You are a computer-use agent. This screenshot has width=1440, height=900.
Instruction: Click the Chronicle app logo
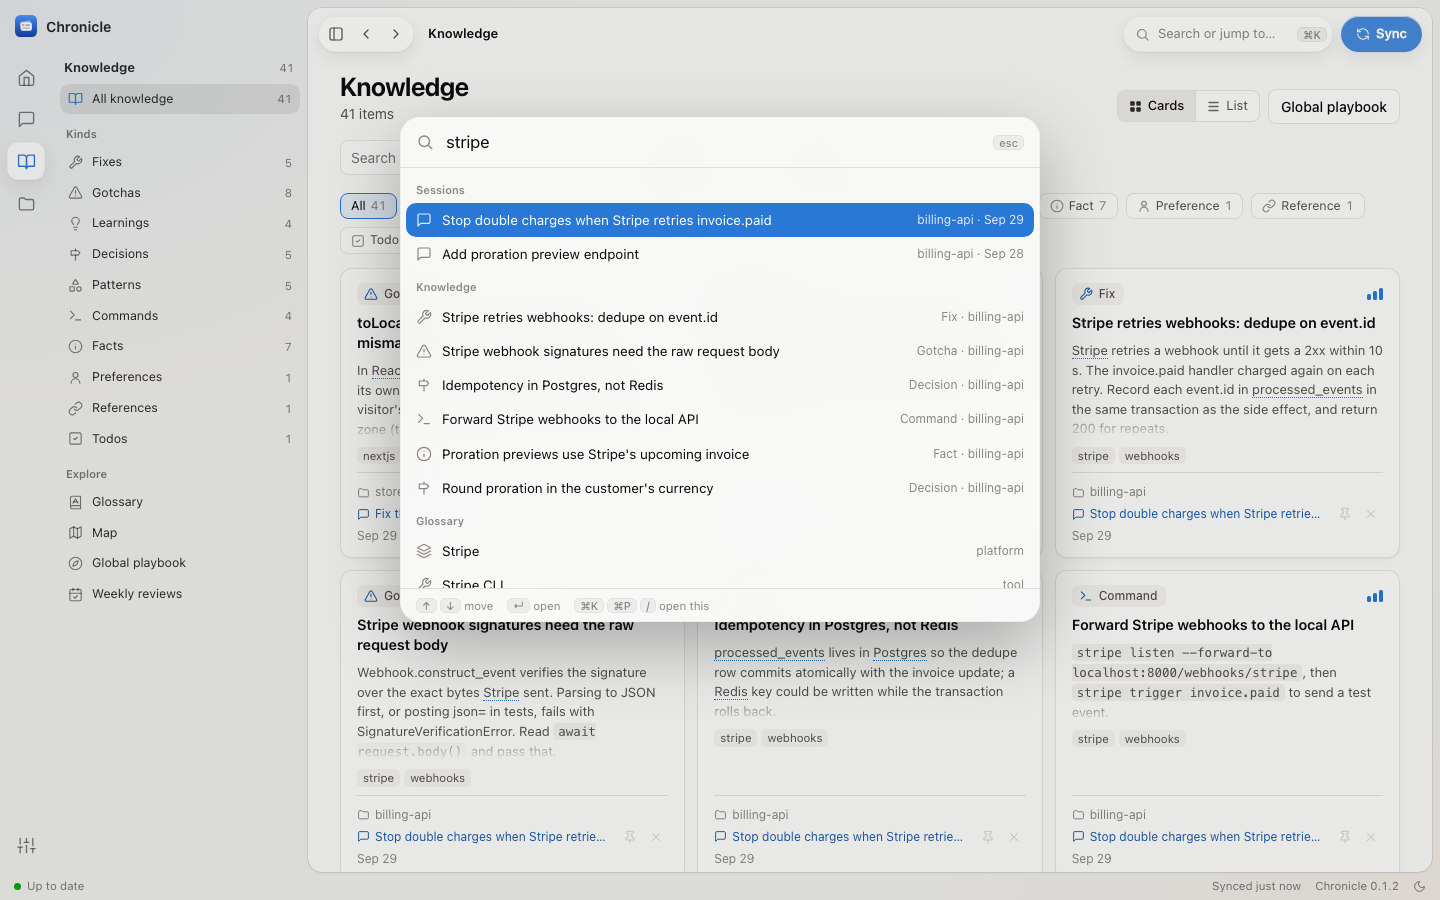pos(26,27)
